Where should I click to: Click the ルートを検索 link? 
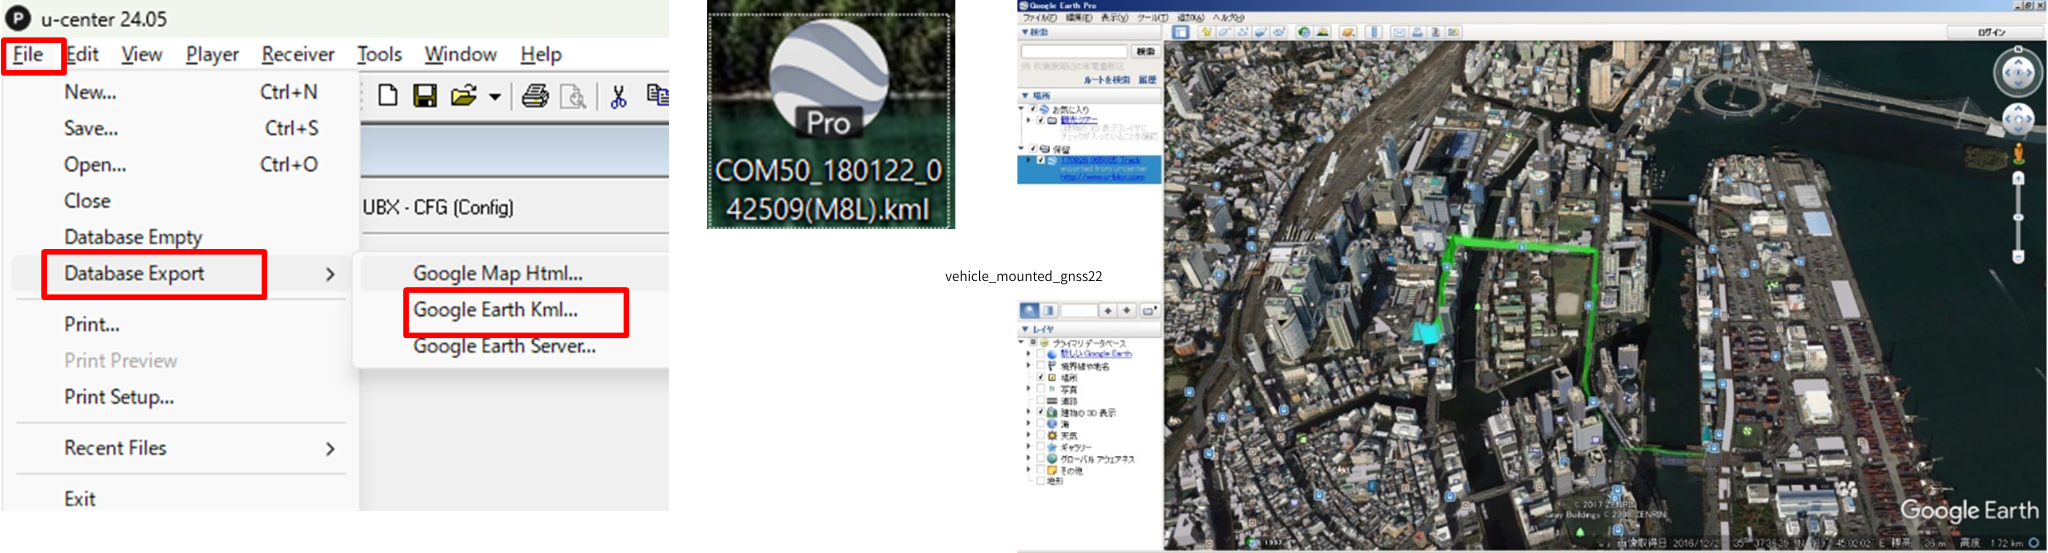tap(1107, 80)
